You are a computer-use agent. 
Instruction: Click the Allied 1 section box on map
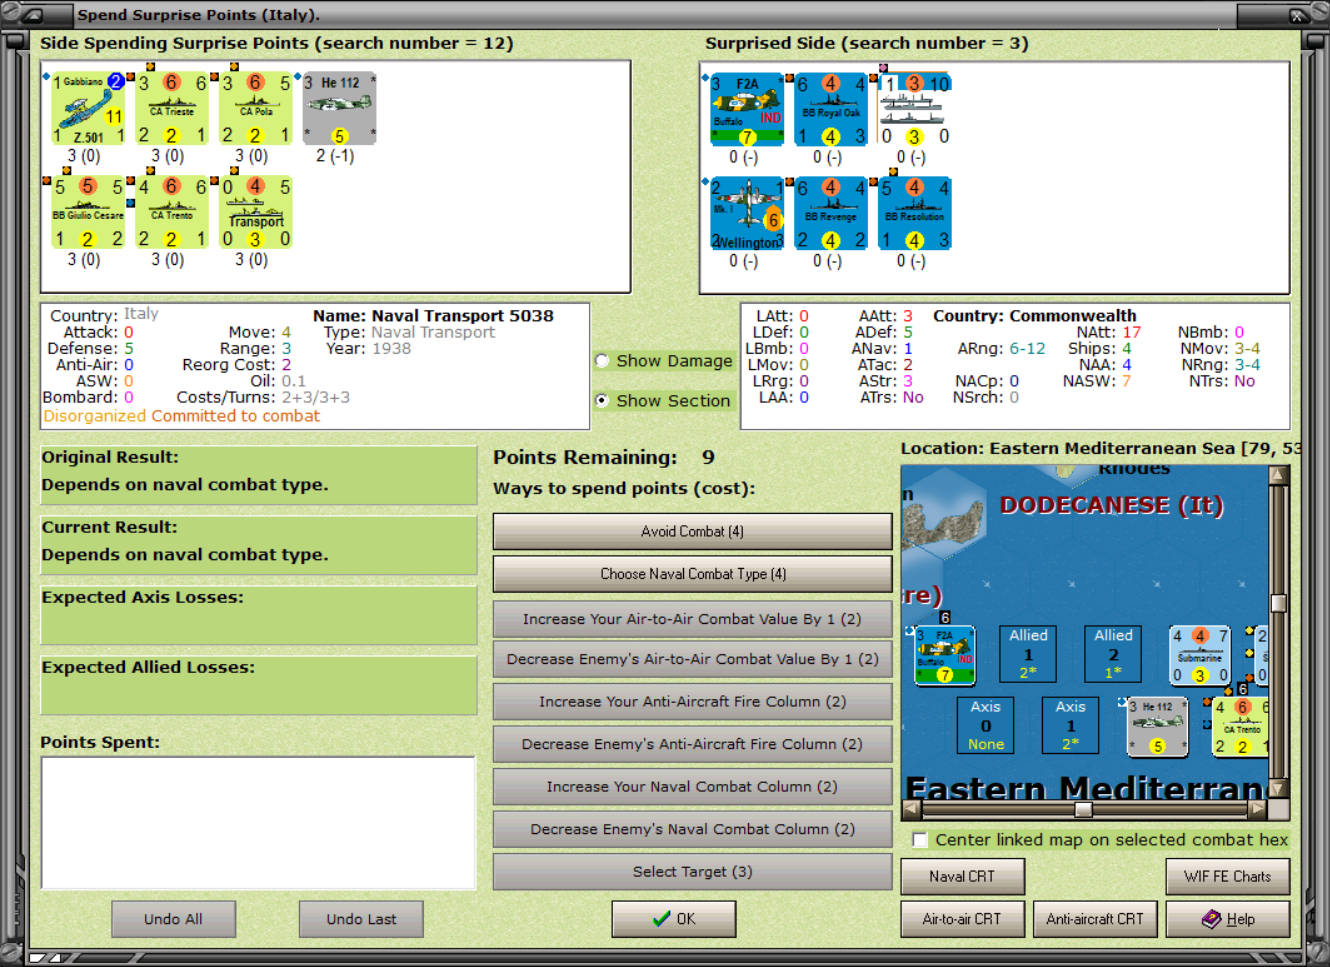coord(1028,654)
